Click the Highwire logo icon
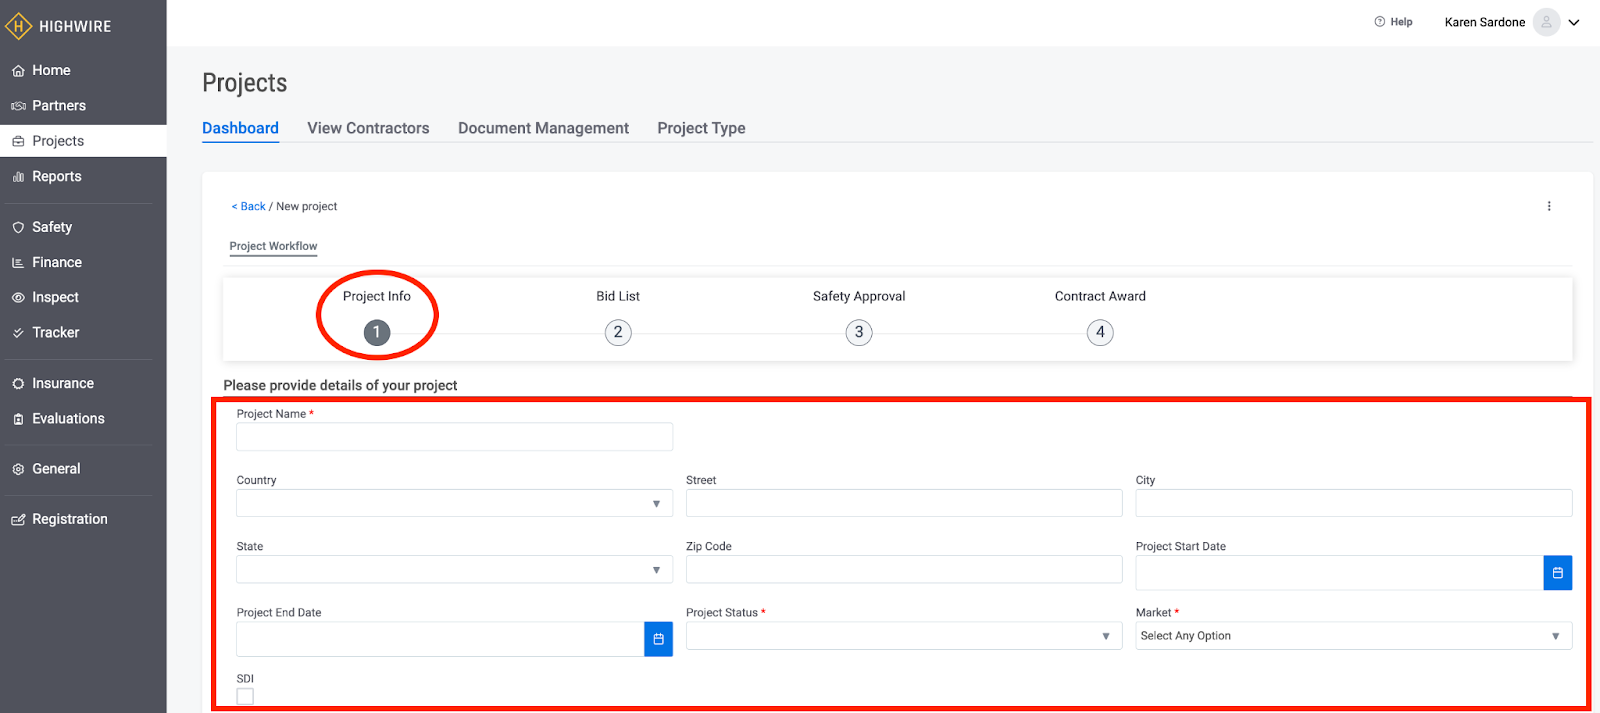Viewport: 1600px width, 713px height. coord(19,26)
